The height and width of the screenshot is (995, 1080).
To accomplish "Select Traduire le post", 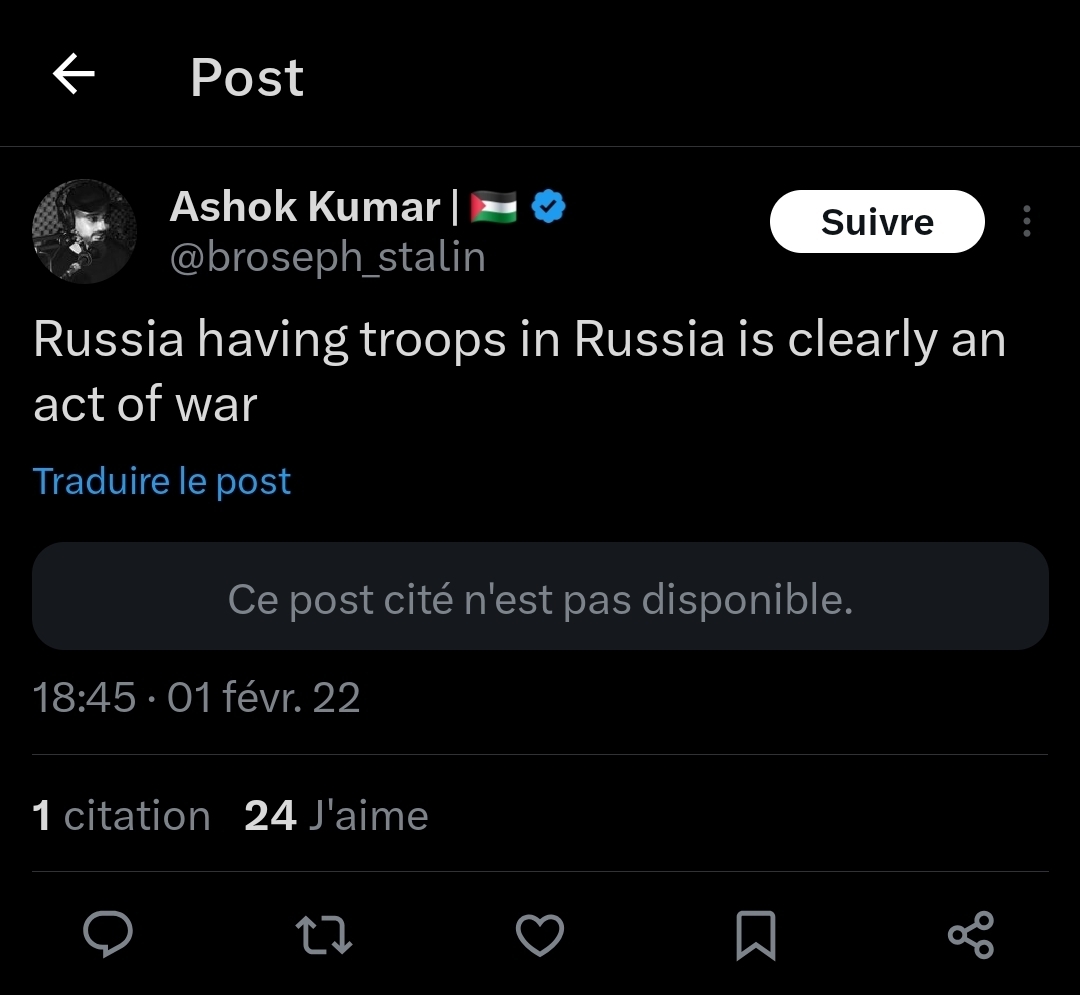I will click(x=162, y=481).
